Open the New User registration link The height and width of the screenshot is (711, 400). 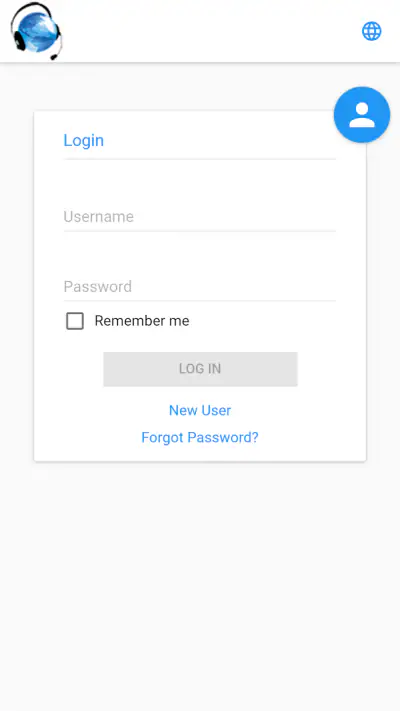[200, 410]
